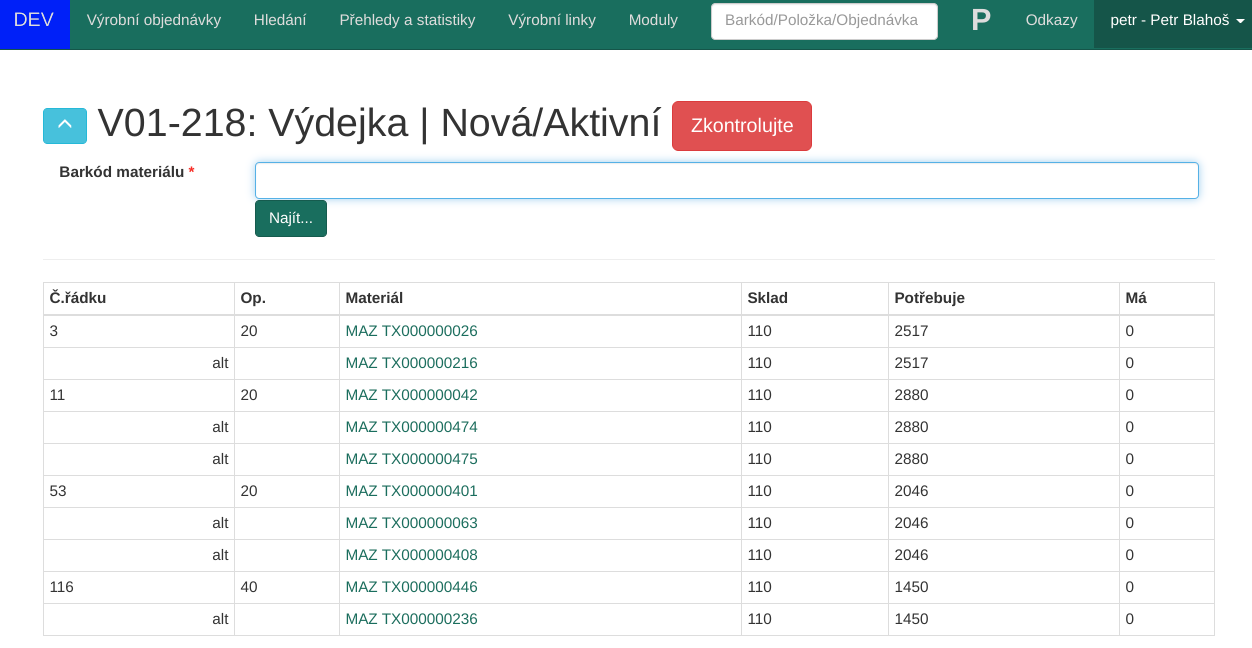Click Op. value 40 in row 116

click(249, 587)
